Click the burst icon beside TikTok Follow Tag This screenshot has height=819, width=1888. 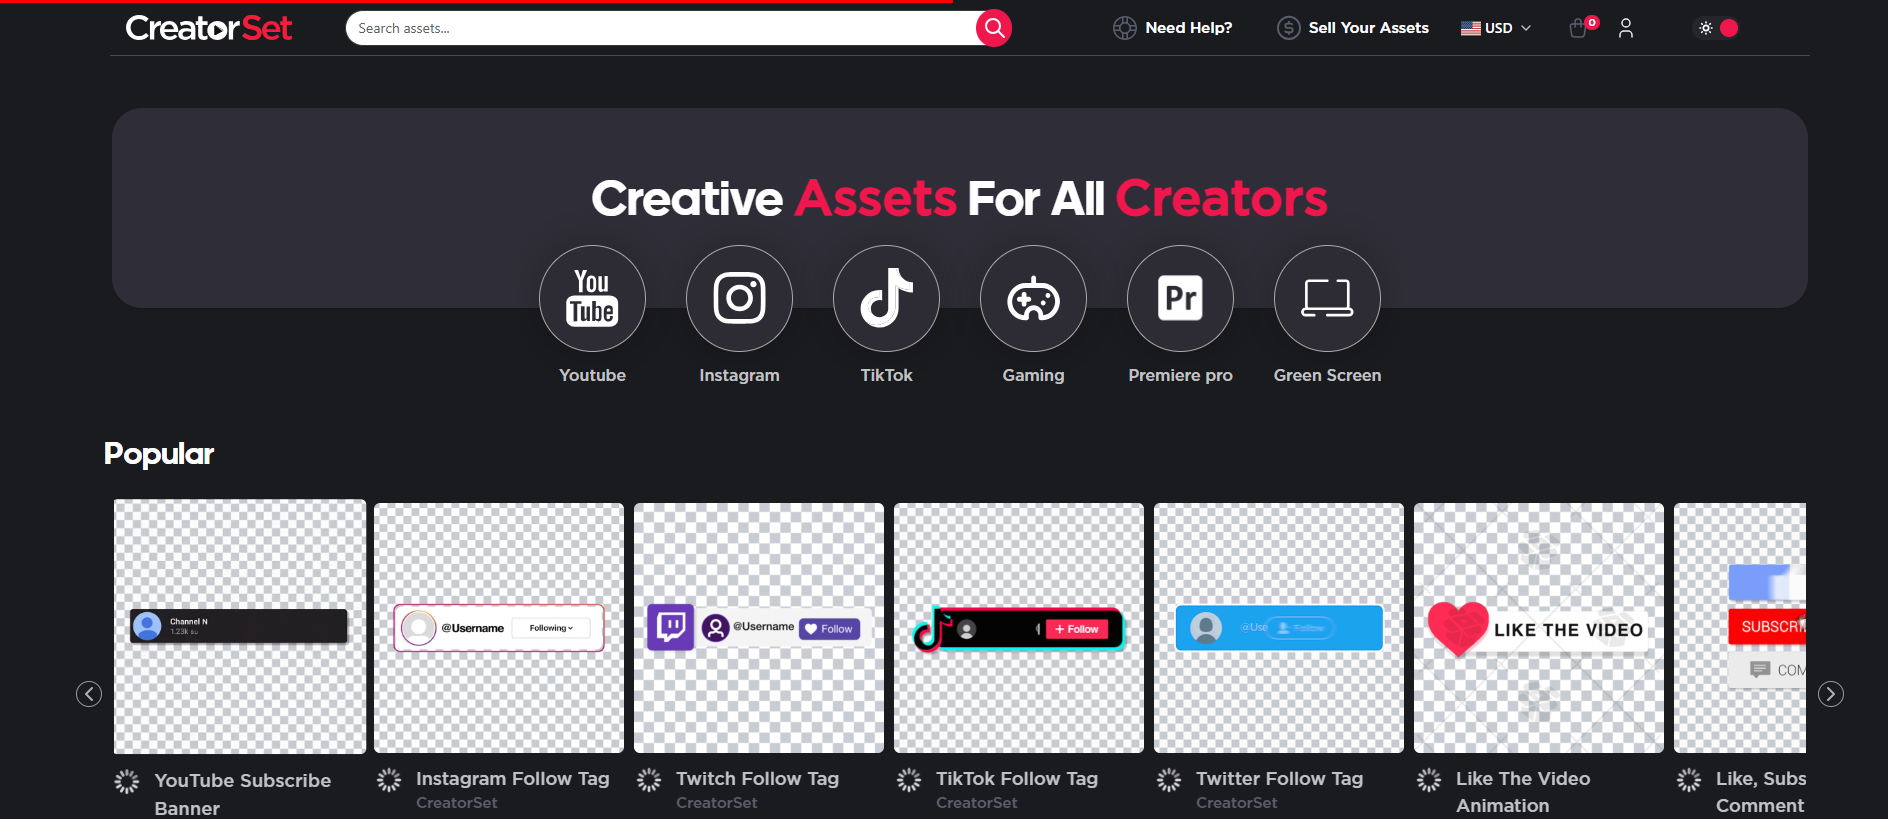point(909,779)
